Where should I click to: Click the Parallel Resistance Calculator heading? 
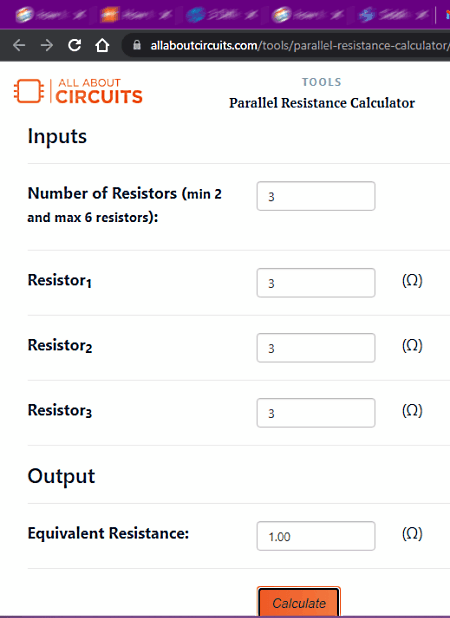(x=322, y=103)
